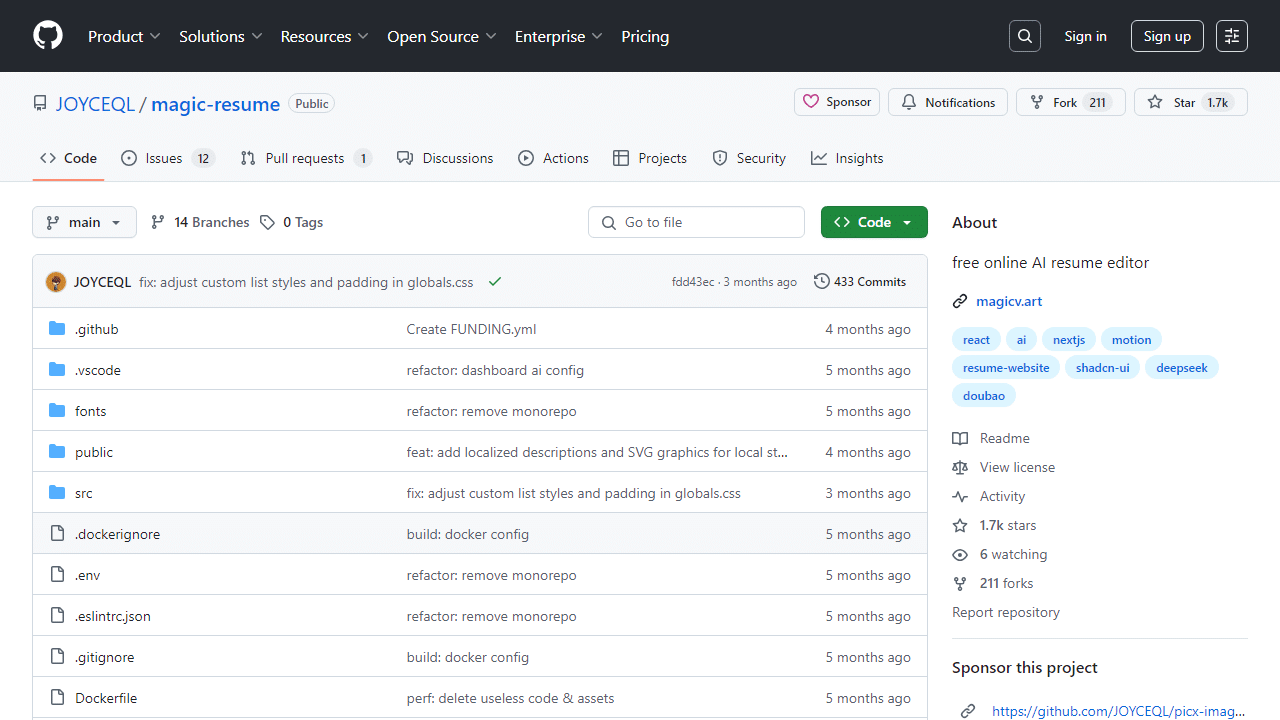Expand the Enterprise menu
The image size is (1280, 720).
click(558, 36)
